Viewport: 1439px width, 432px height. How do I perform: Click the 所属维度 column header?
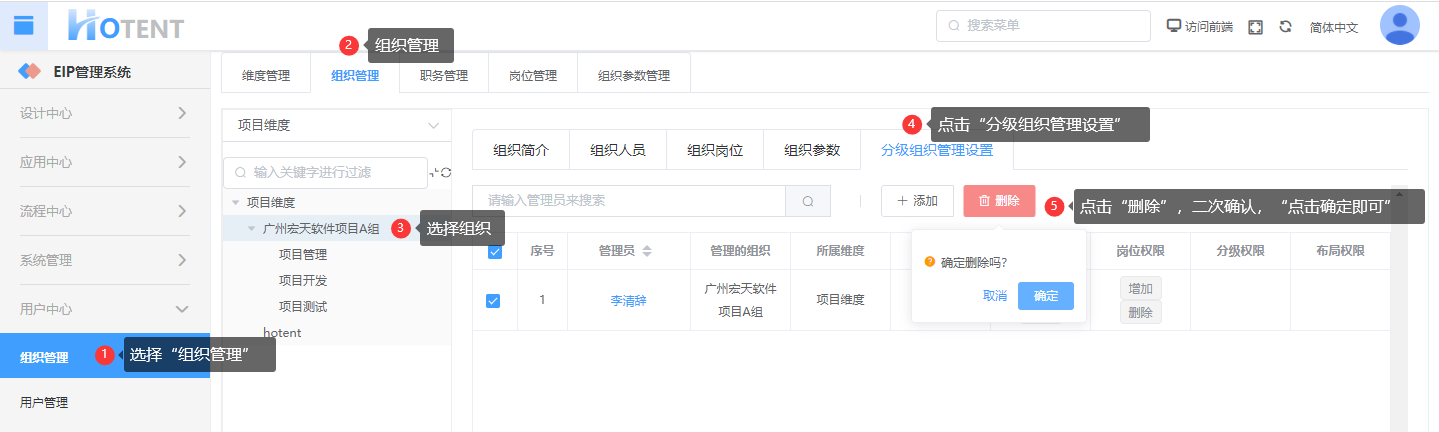tap(841, 251)
